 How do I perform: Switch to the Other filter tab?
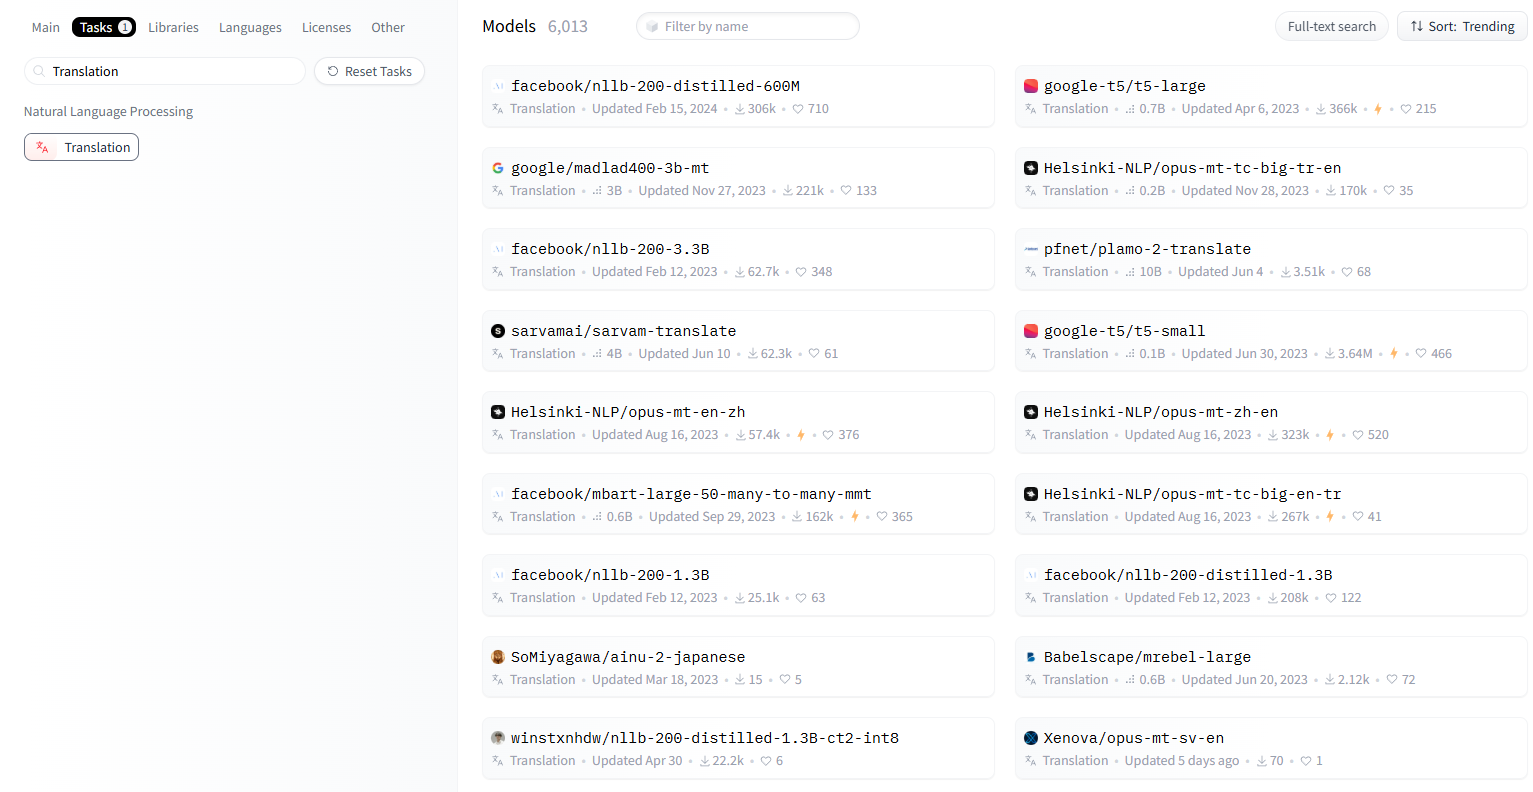click(x=388, y=27)
